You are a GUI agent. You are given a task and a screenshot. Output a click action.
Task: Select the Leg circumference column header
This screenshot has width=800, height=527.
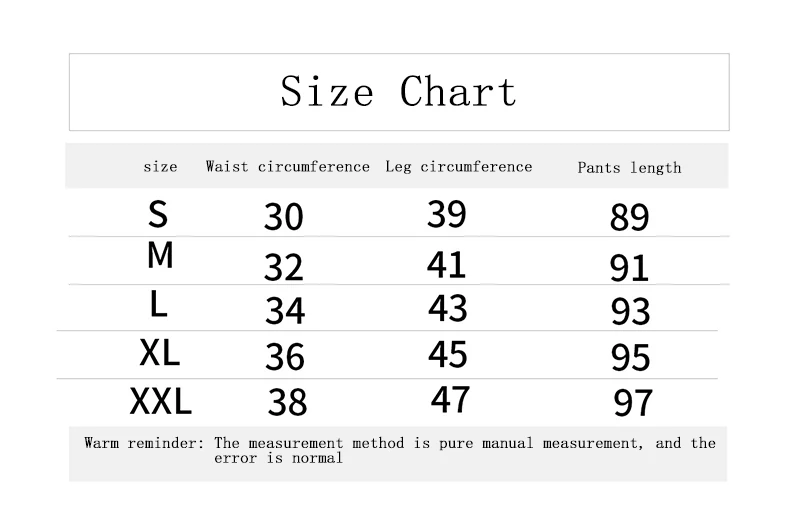(458, 167)
